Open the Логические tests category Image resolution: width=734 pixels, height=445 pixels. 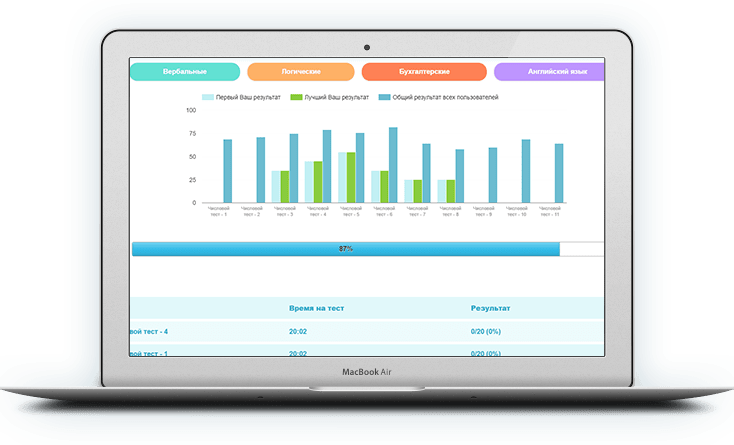(301, 72)
